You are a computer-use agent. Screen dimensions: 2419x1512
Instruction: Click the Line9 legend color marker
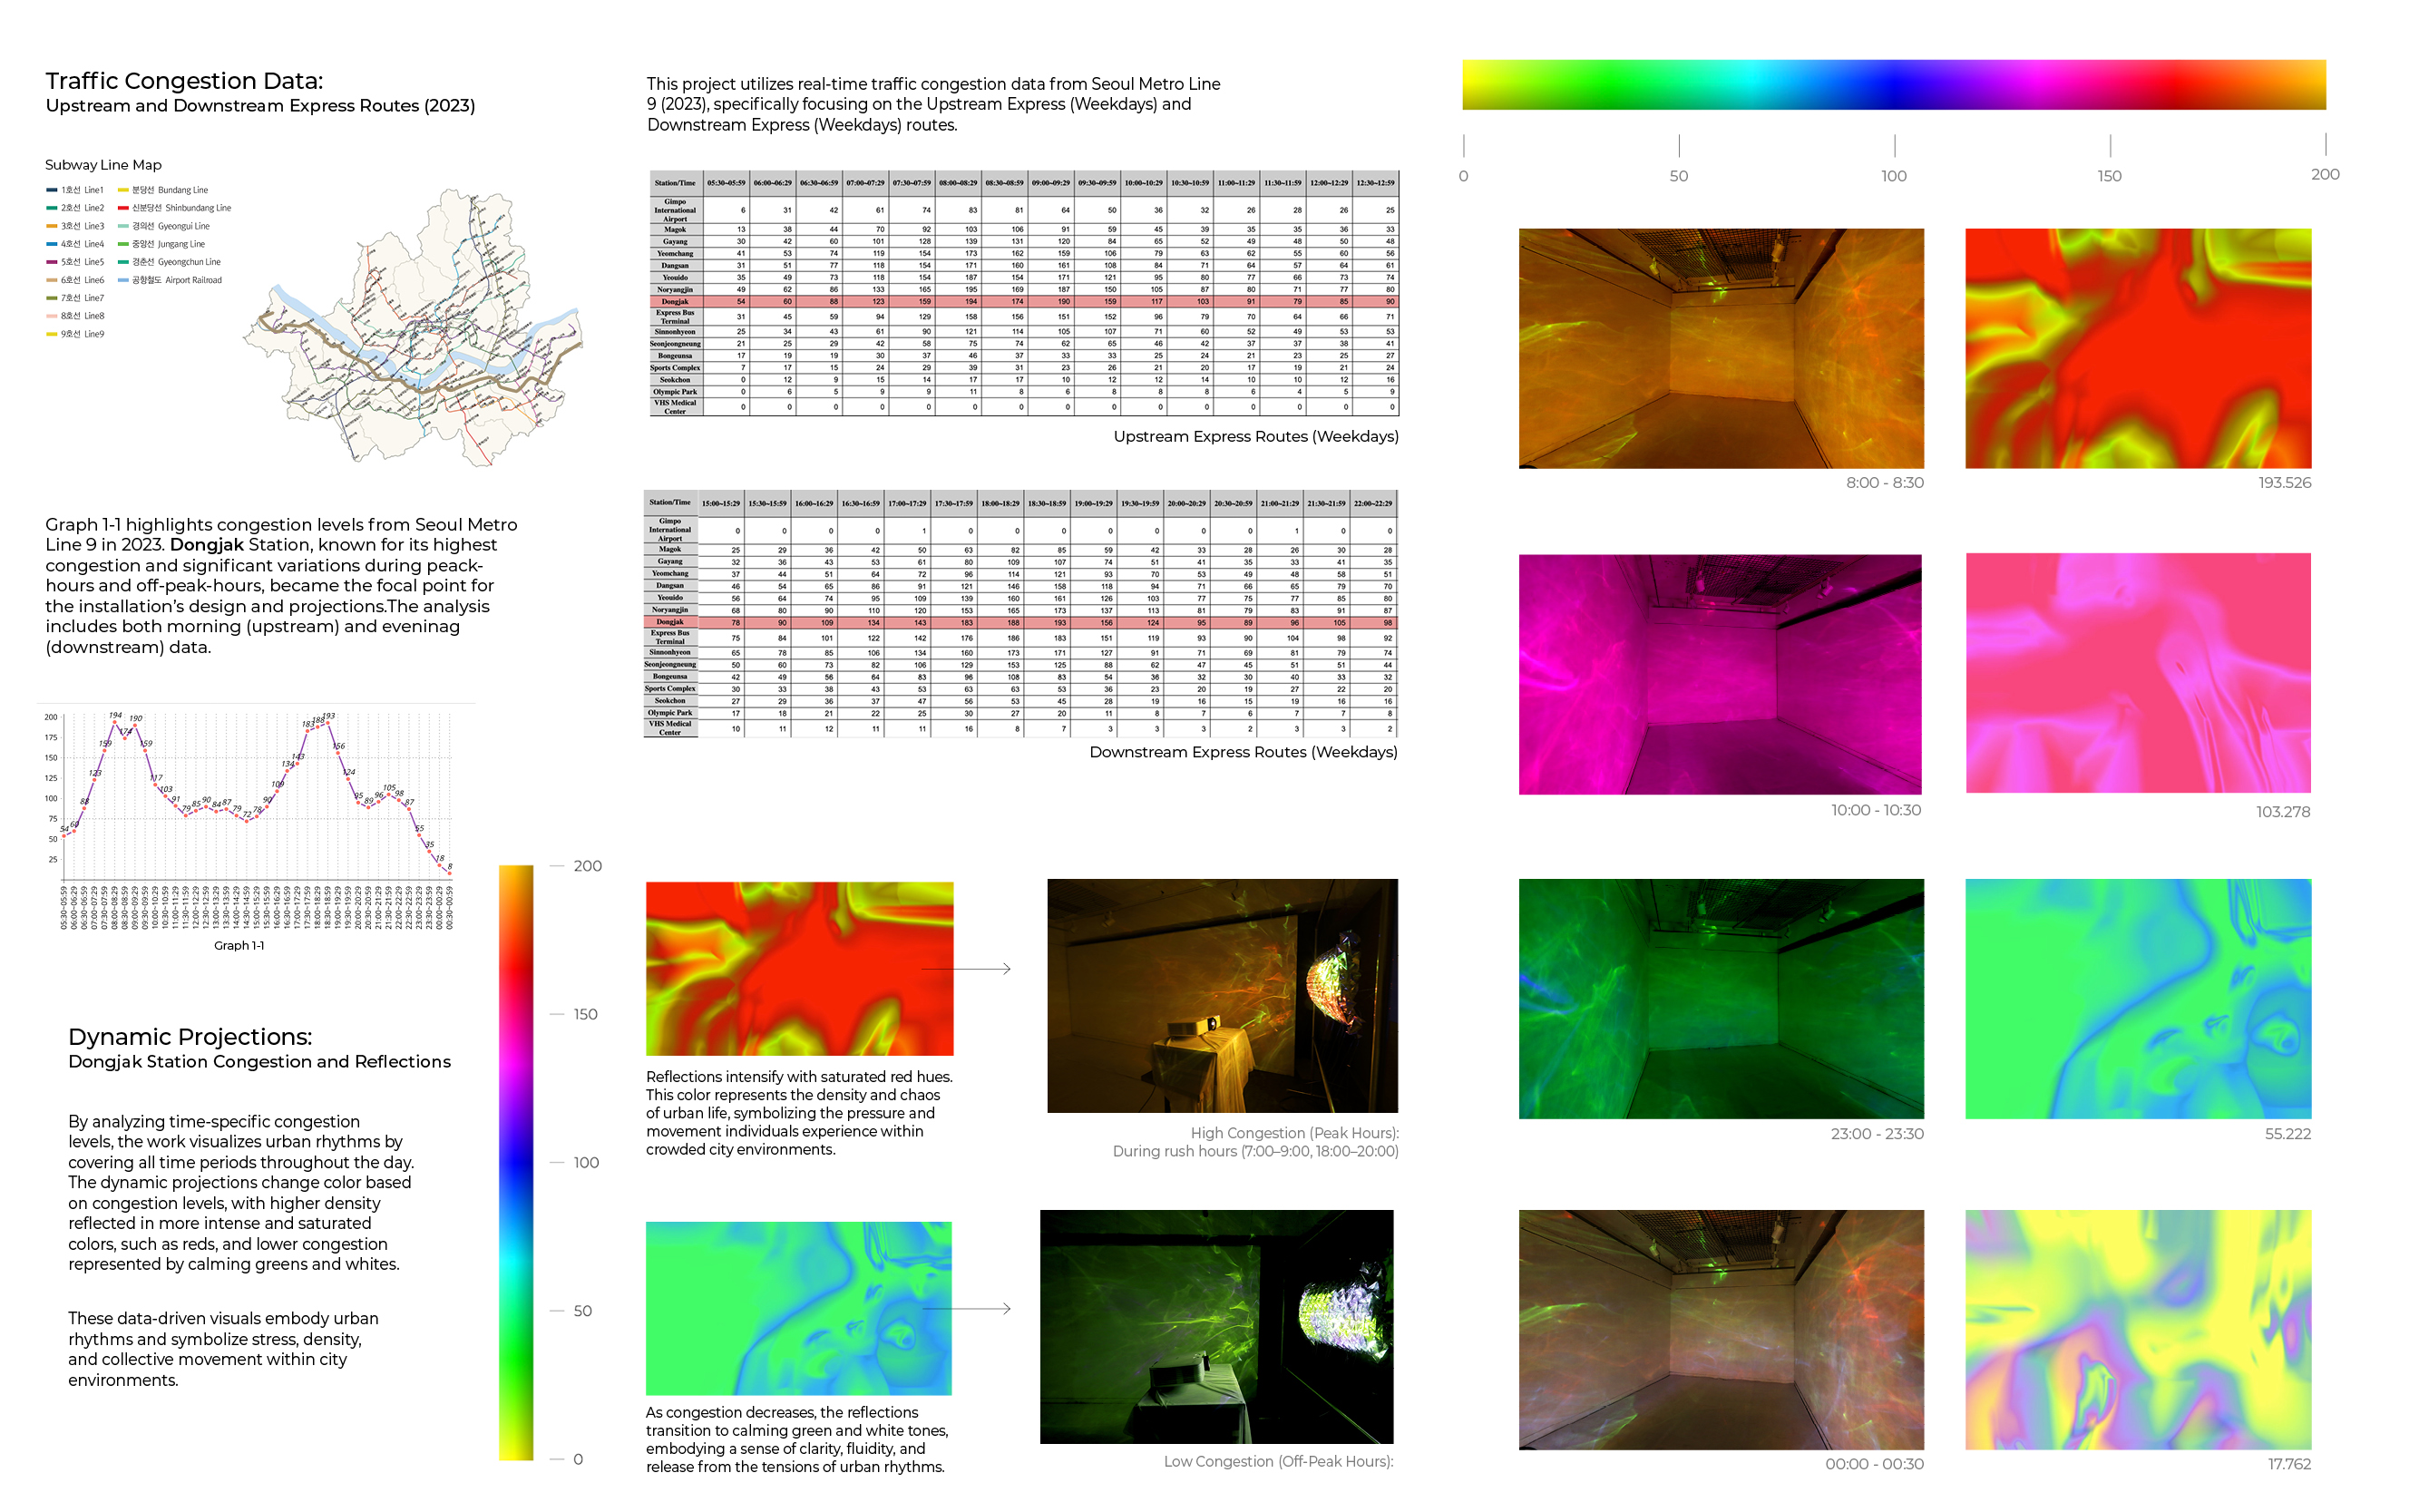[51, 334]
